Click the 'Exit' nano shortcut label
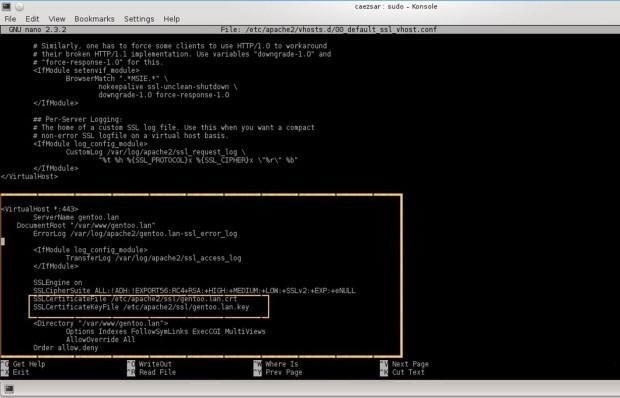Viewport: 620px width, 398px height. click(x=21, y=372)
